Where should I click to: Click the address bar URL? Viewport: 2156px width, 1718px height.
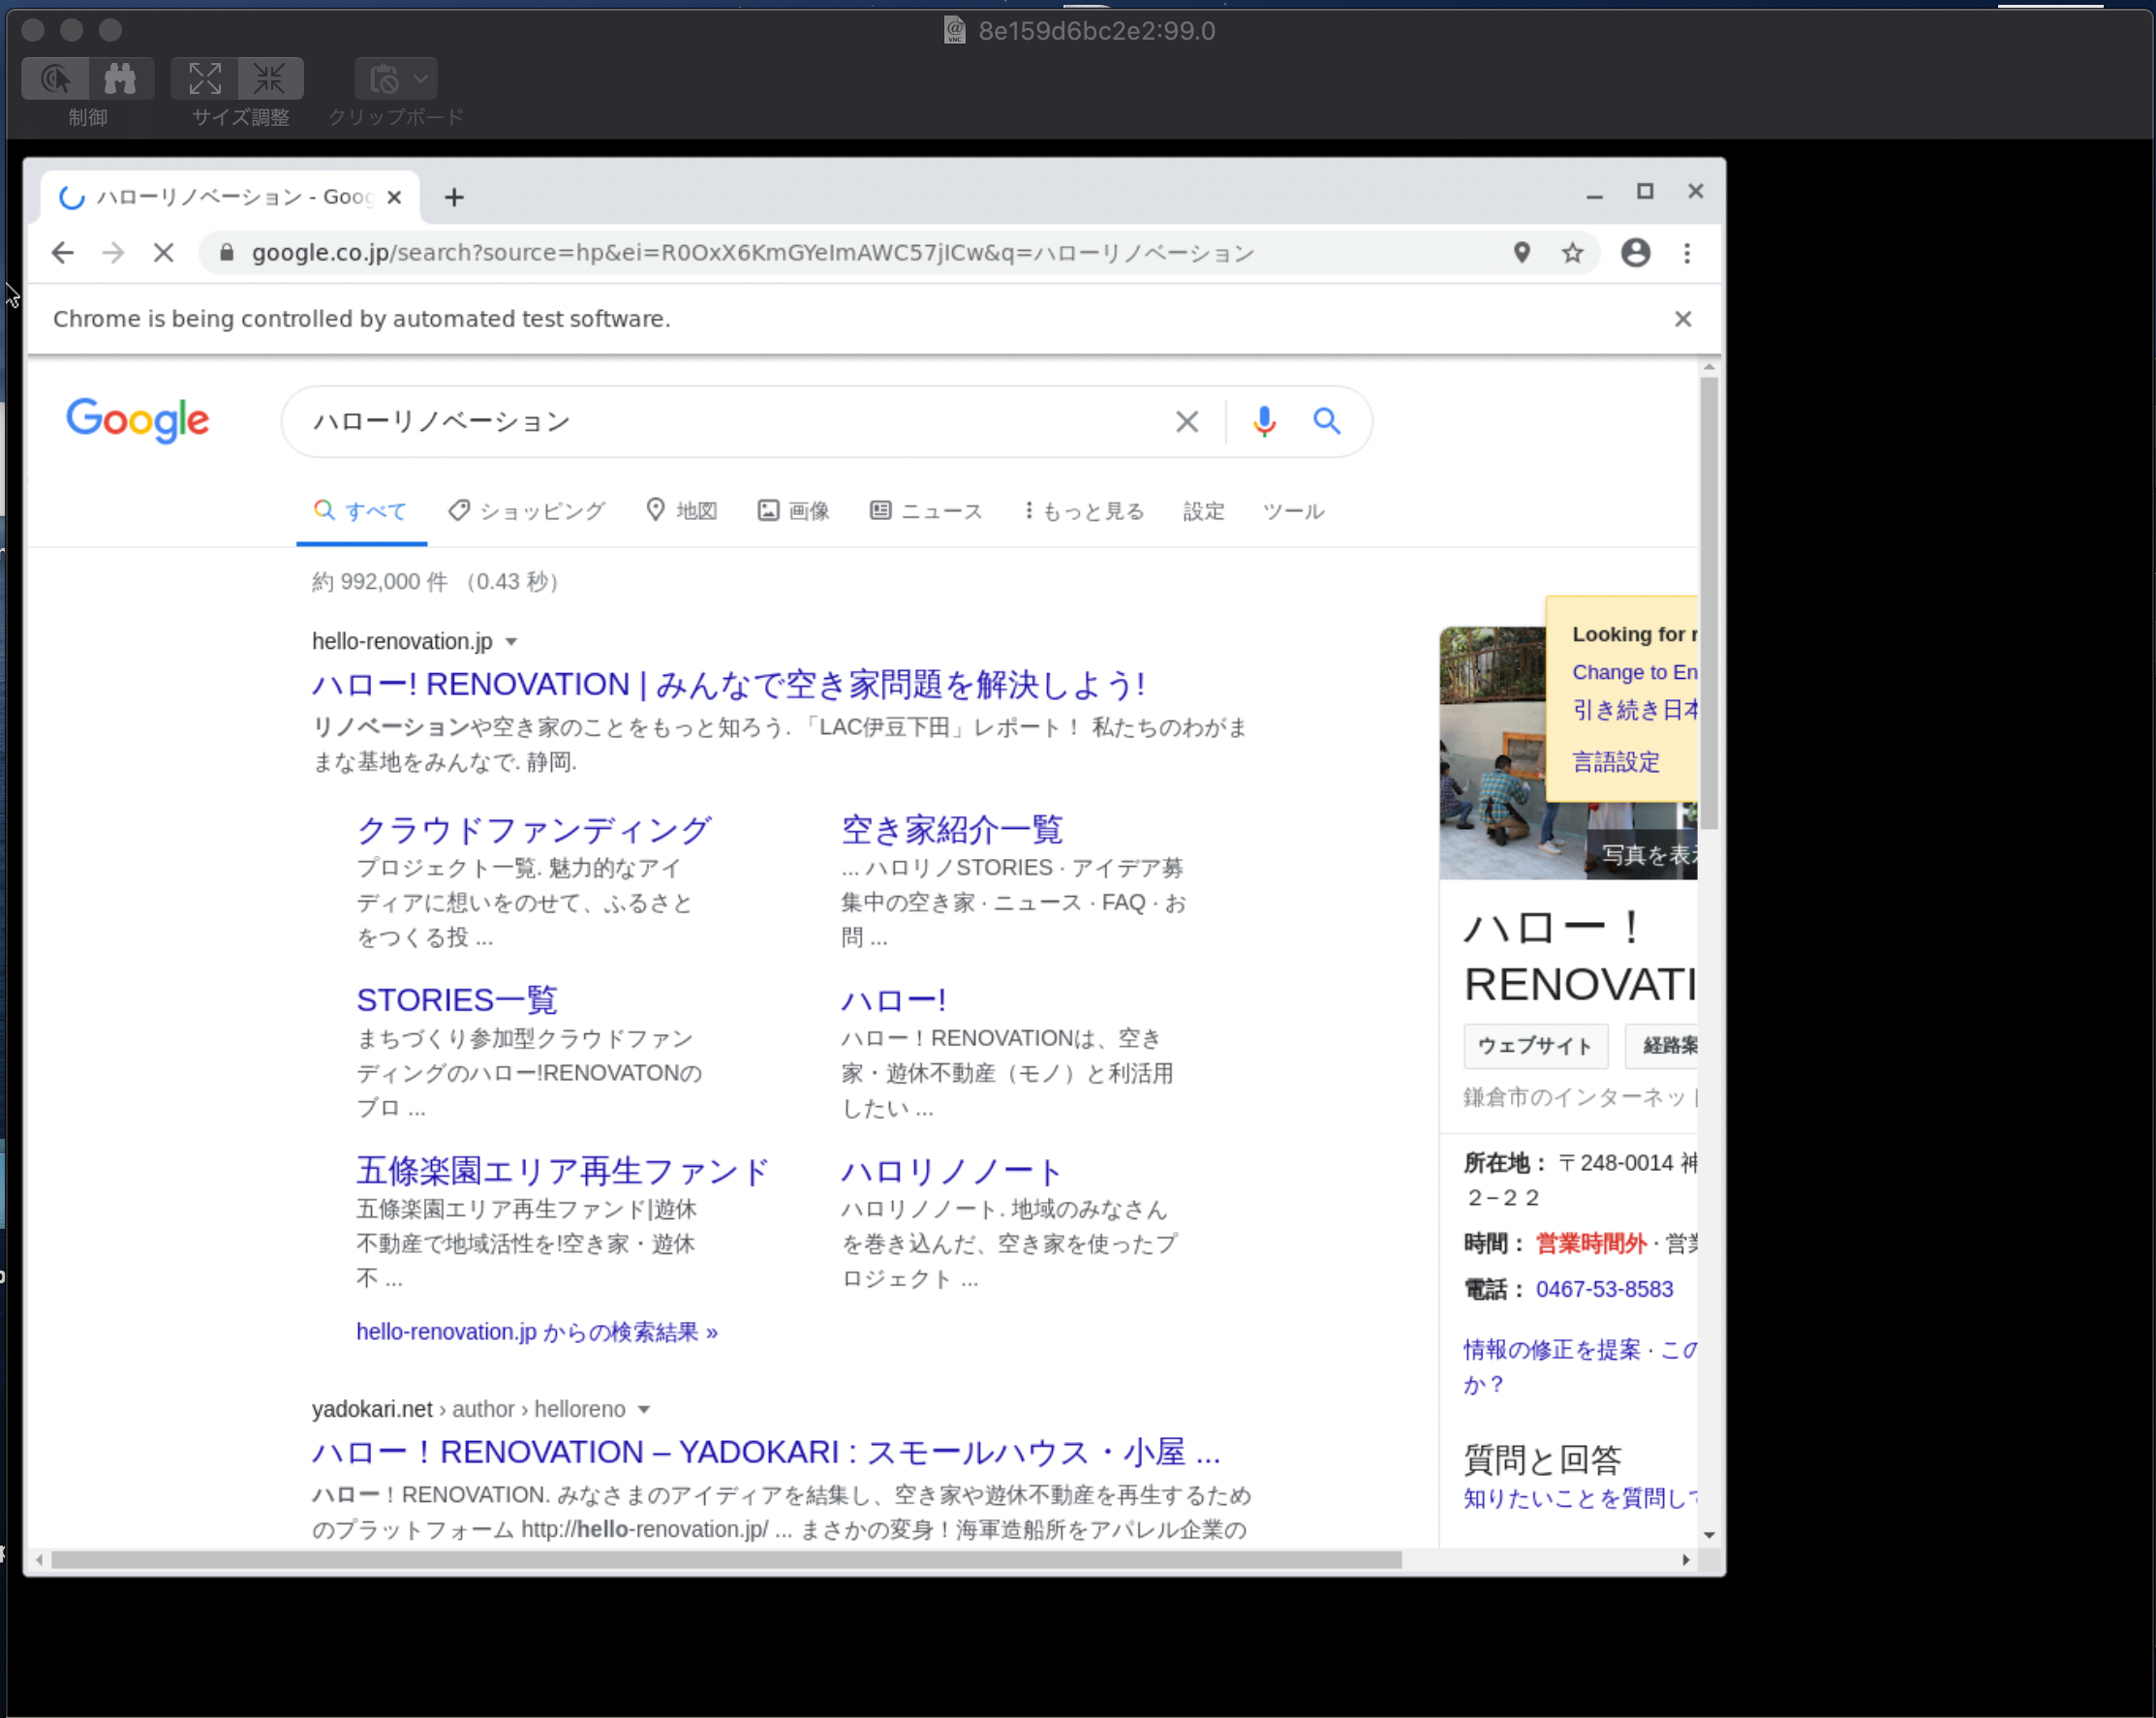[x=752, y=253]
